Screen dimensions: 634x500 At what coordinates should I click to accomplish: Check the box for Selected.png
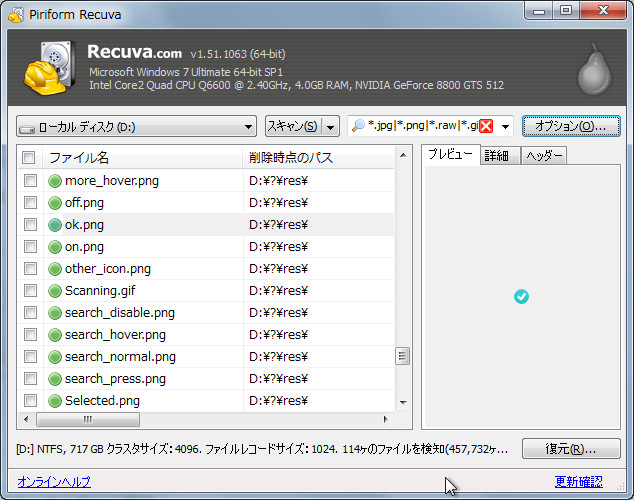coord(30,400)
